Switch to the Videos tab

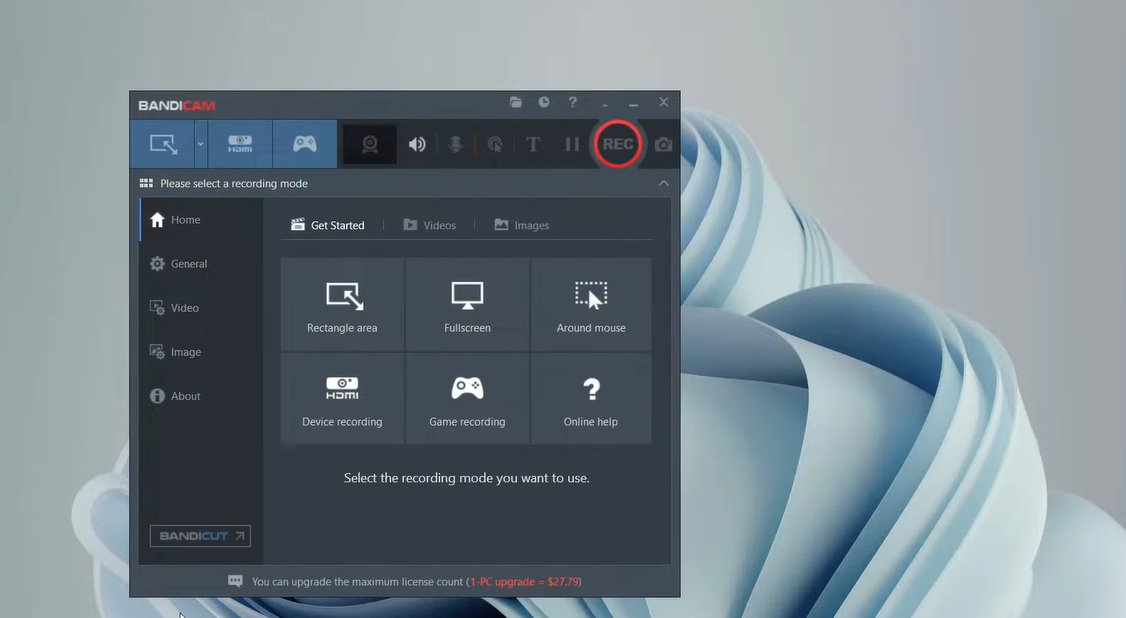429,225
